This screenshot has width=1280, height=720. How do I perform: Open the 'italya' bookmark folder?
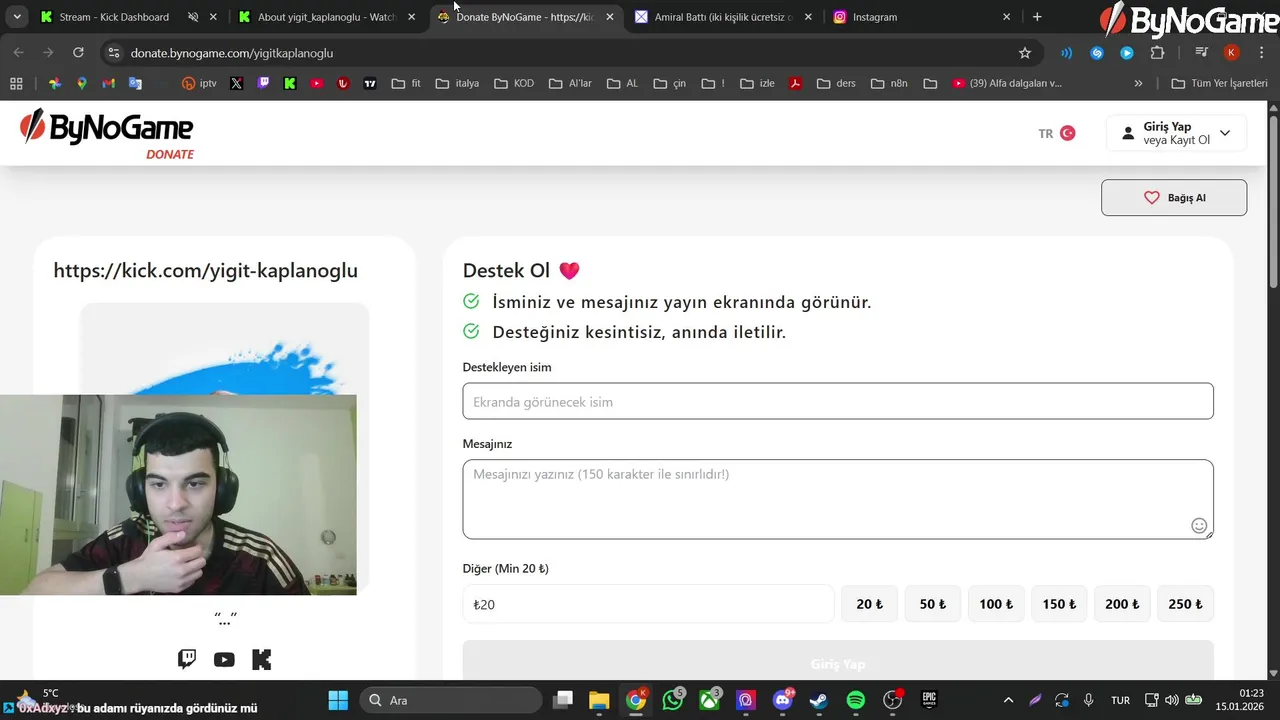[x=457, y=84]
